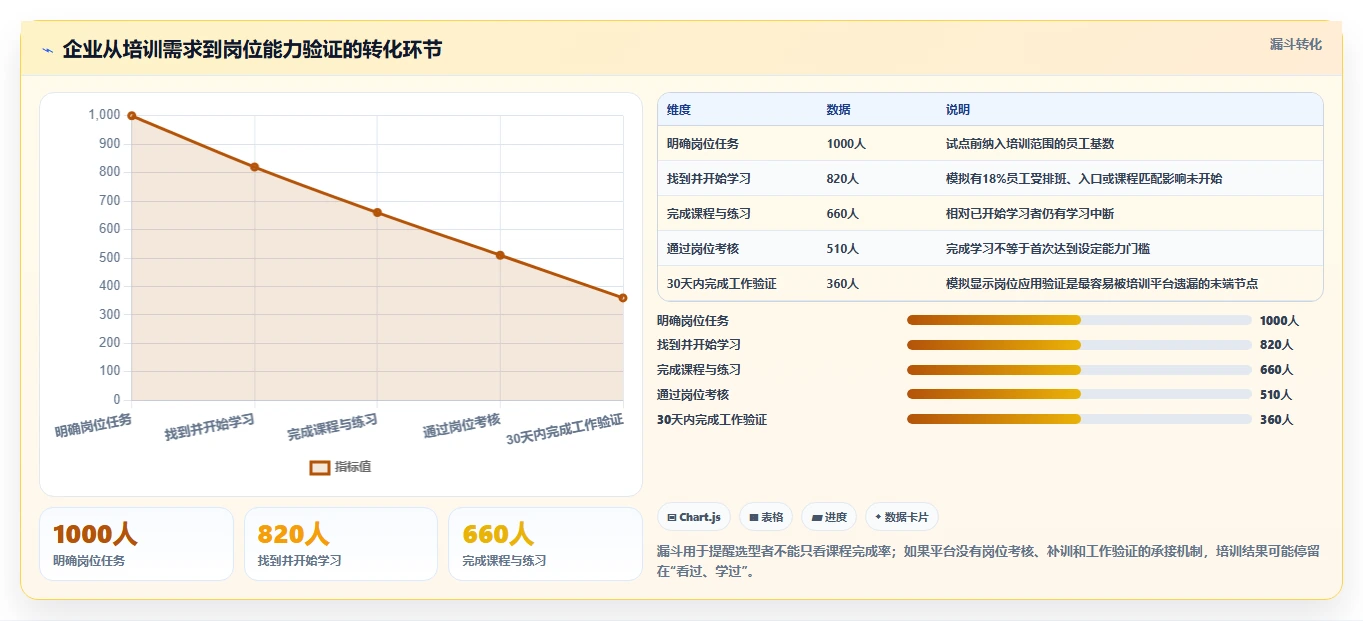
Task: Click the description starting 模拟显示岗位应用验证
Action: [x=1102, y=284]
